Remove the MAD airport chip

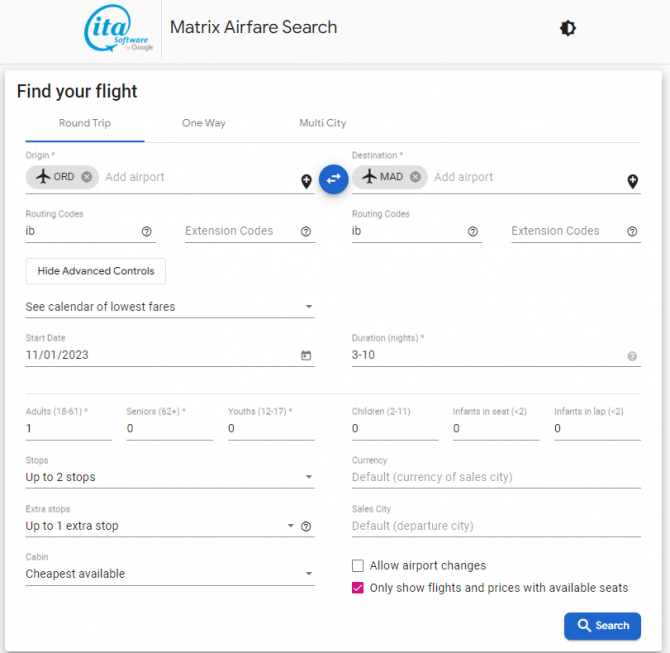click(x=415, y=177)
